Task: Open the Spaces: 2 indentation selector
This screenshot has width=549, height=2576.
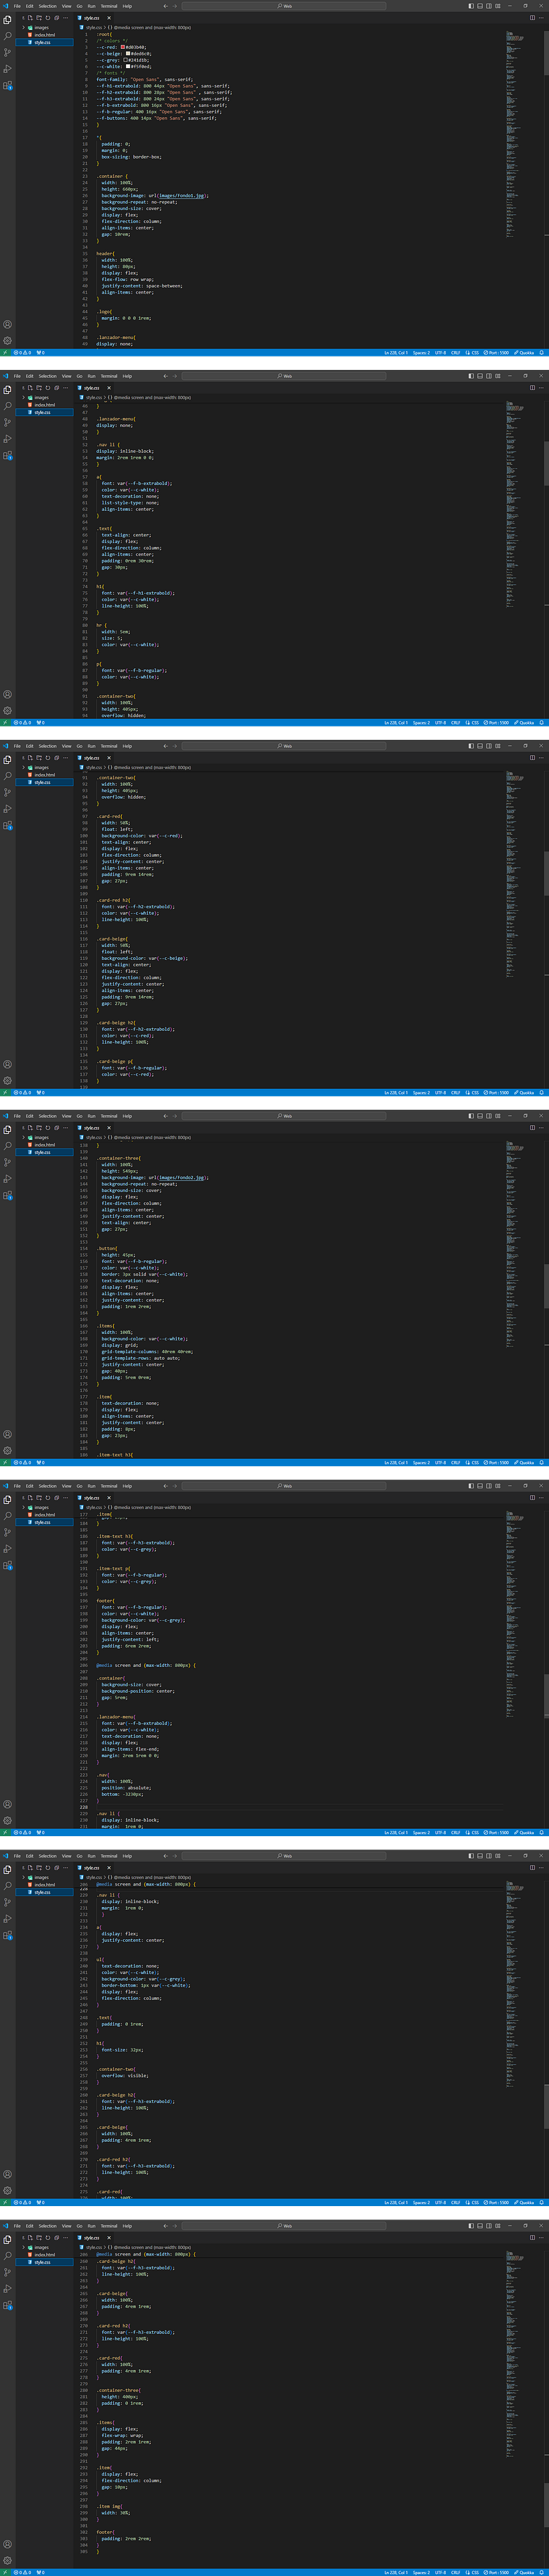Action: (421, 353)
